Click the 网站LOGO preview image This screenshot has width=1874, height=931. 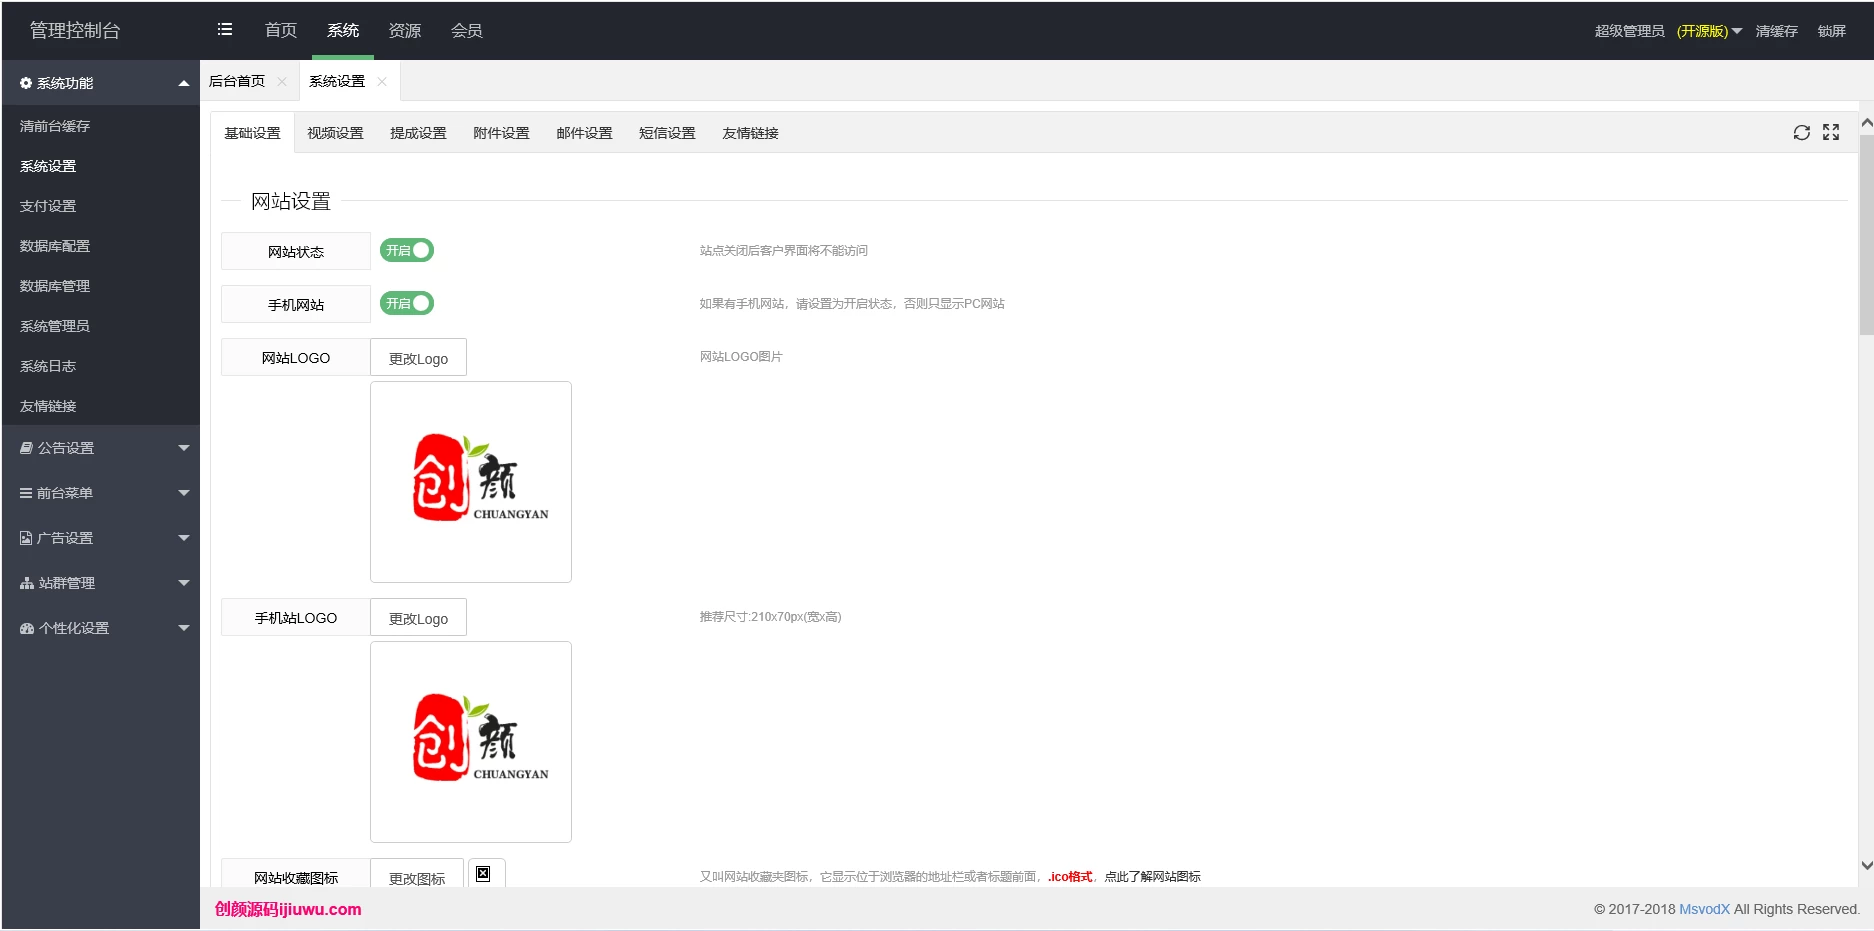coord(471,482)
